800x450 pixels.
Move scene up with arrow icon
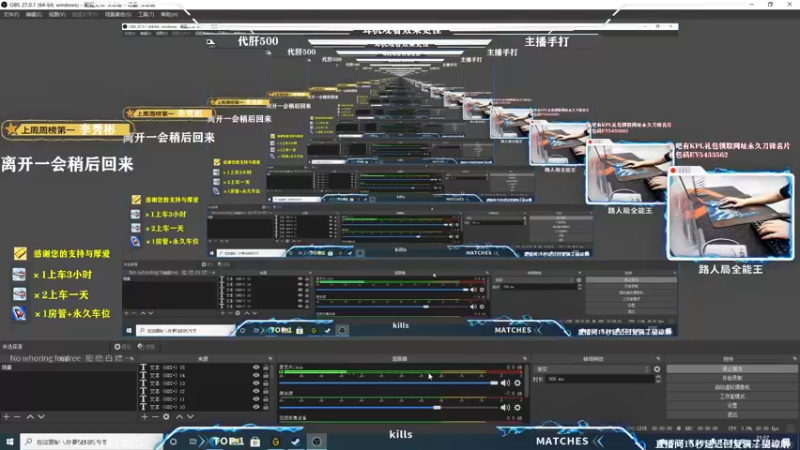(30, 417)
